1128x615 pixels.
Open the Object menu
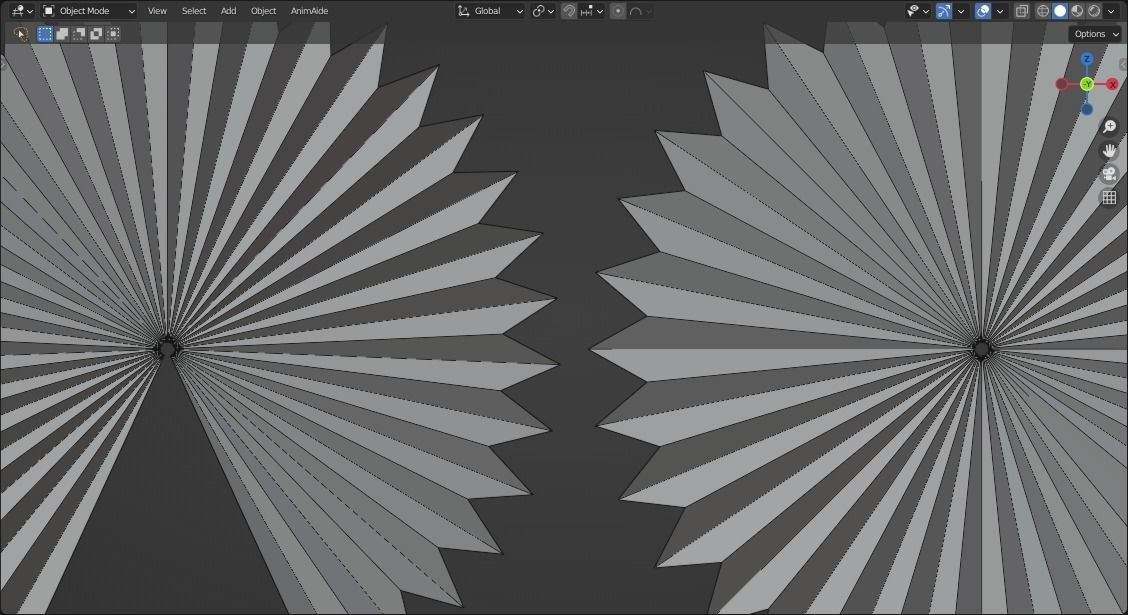coord(263,11)
